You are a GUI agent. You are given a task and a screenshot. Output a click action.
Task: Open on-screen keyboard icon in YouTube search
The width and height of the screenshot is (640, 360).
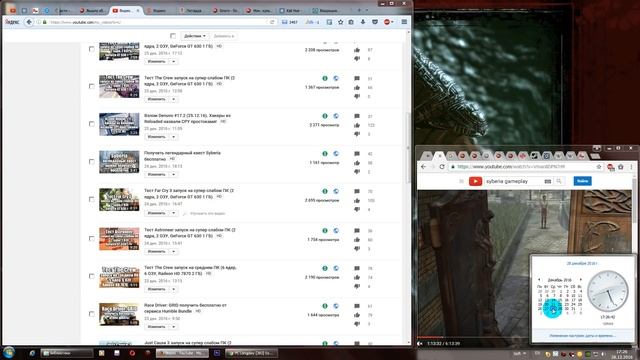[548, 181]
